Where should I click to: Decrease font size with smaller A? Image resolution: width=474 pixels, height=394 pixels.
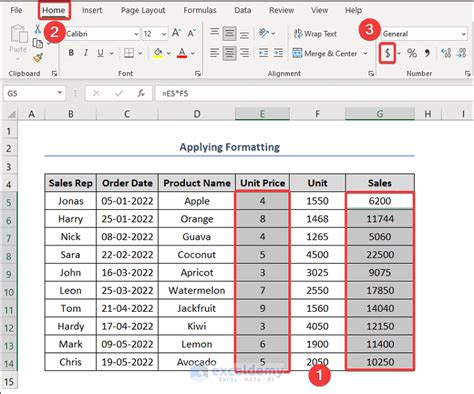pyautogui.click(x=191, y=34)
